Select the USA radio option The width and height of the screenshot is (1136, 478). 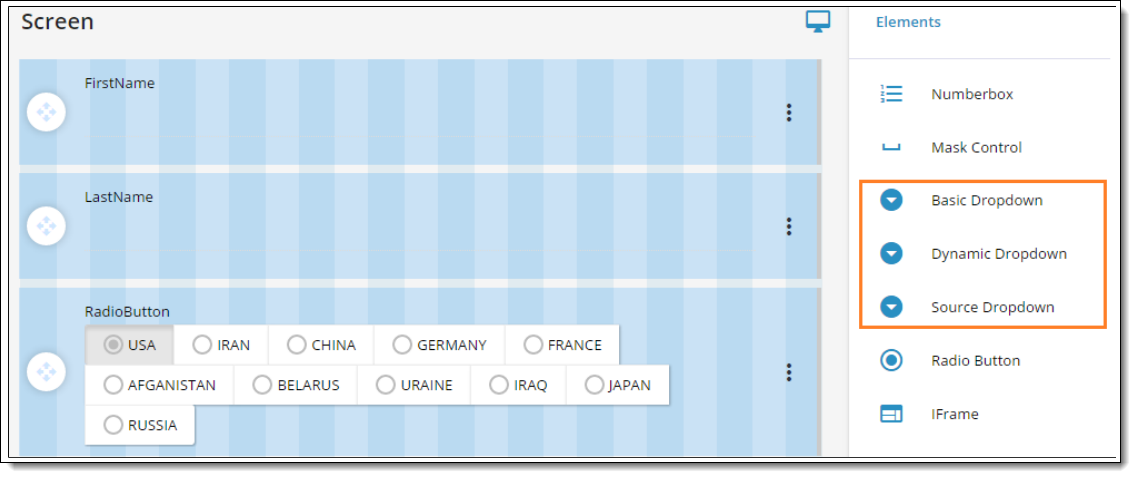coord(114,345)
